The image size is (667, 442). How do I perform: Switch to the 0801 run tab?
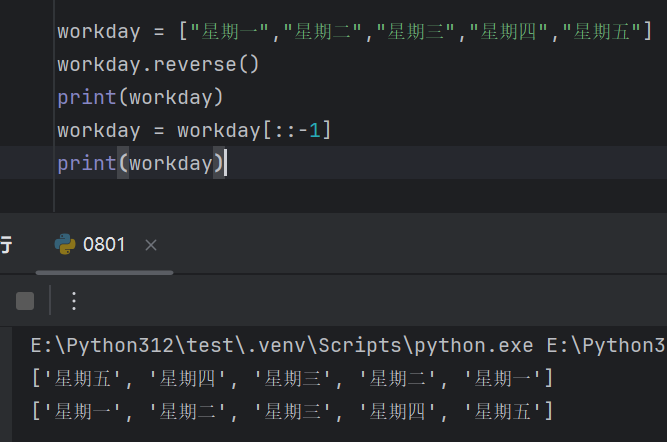104,245
